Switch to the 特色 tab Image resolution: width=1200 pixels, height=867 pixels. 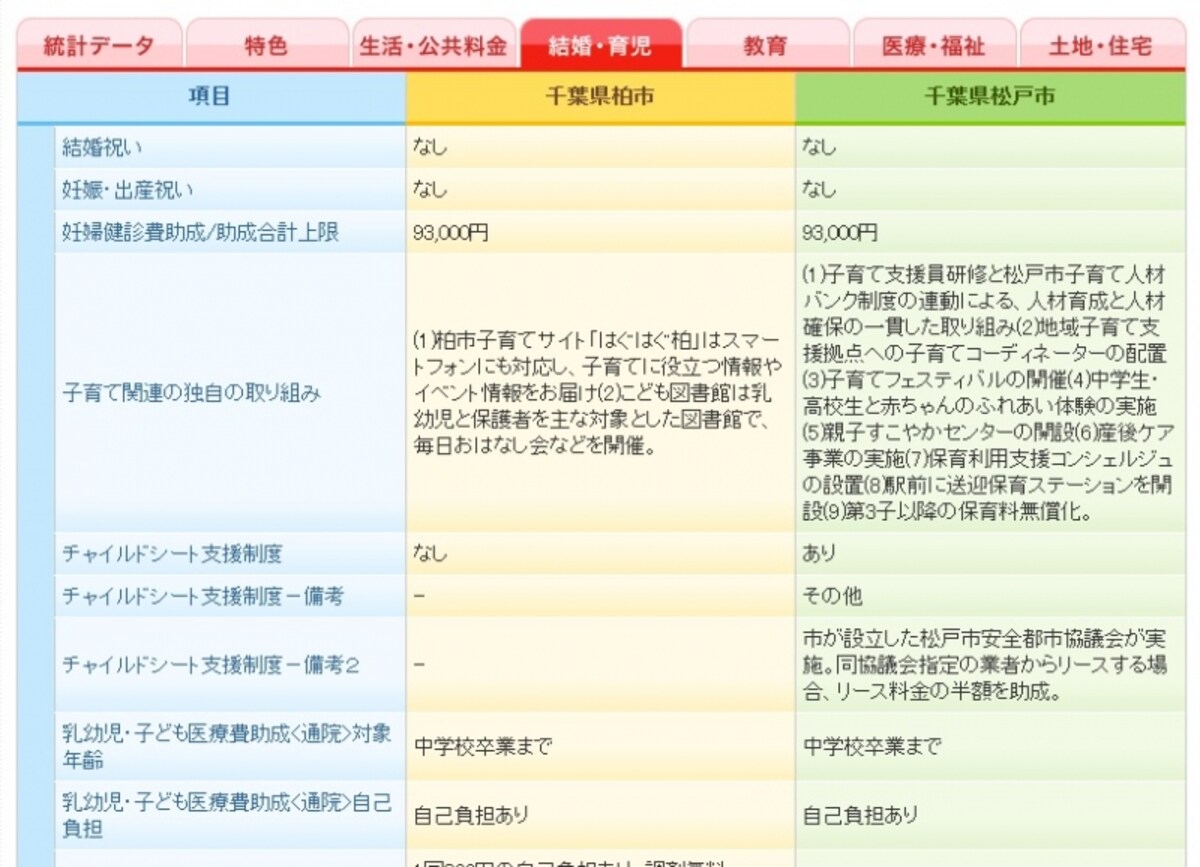pos(266,45)
